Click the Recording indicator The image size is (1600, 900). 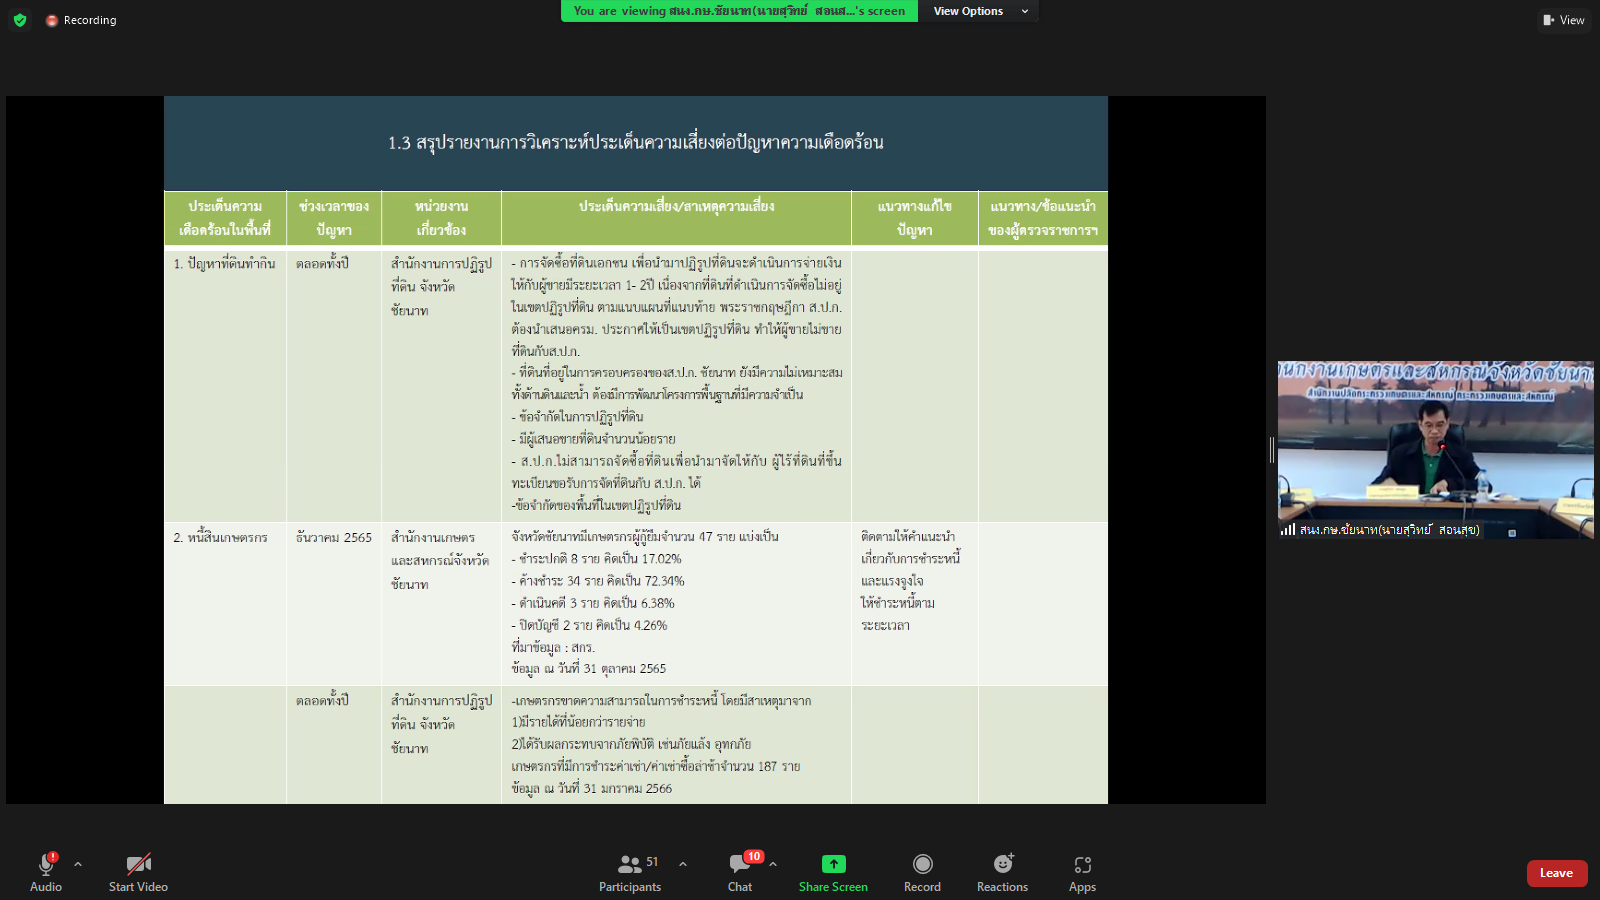81,20
